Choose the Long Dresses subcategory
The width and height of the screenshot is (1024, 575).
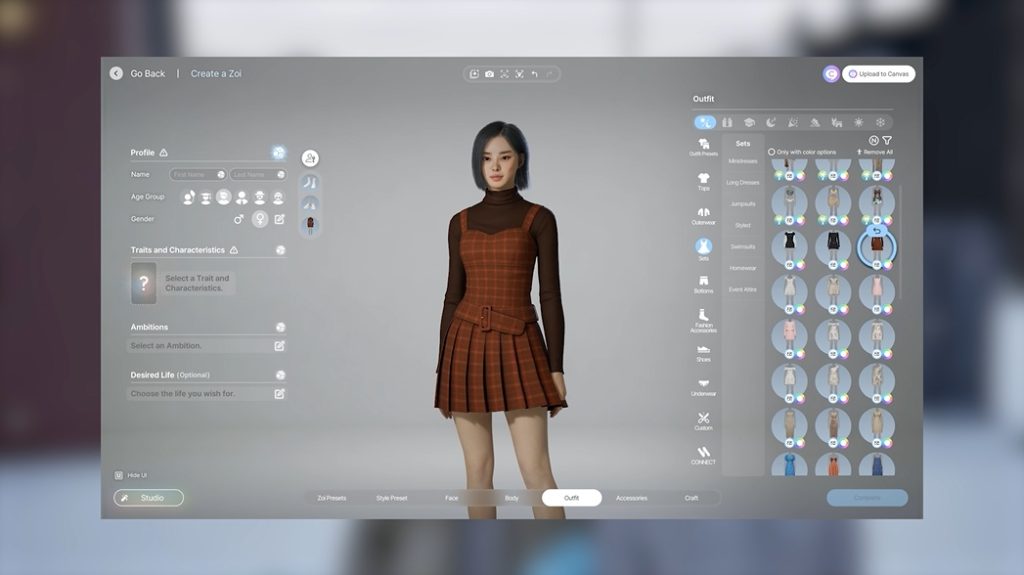(x=743, y=182)
